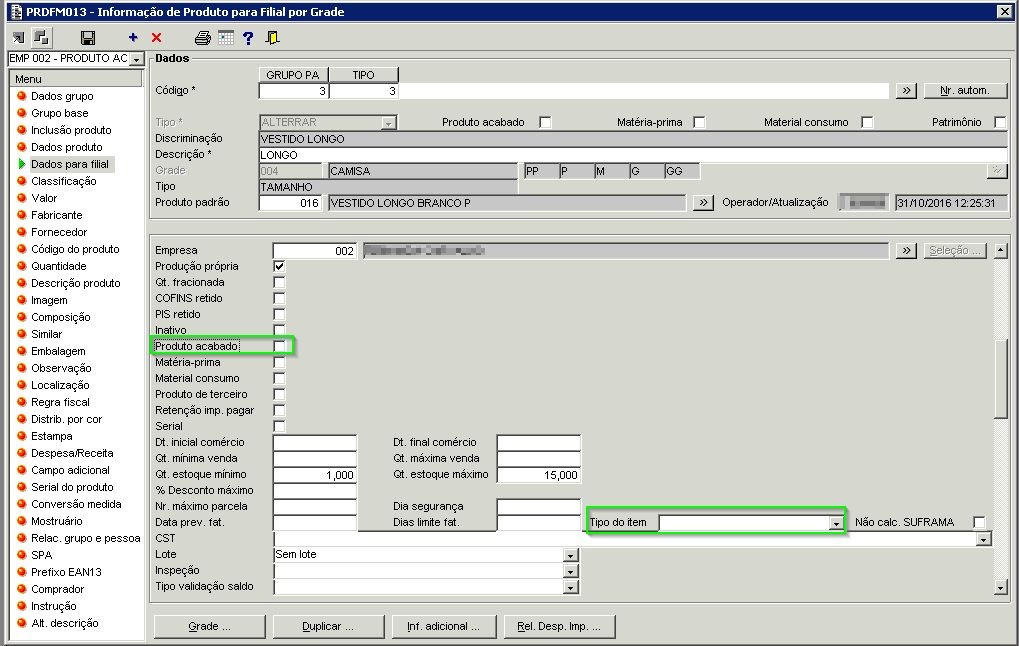Enable Produto de terceiro checkbox
The width and height of the screenshot is (1019, 646).
[x=279, y=394]
